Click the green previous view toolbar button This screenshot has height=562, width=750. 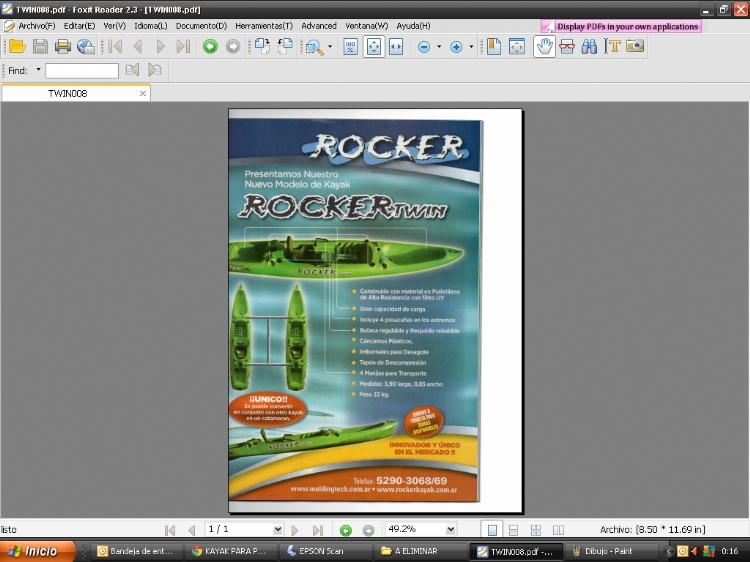(x=210, y=46)
